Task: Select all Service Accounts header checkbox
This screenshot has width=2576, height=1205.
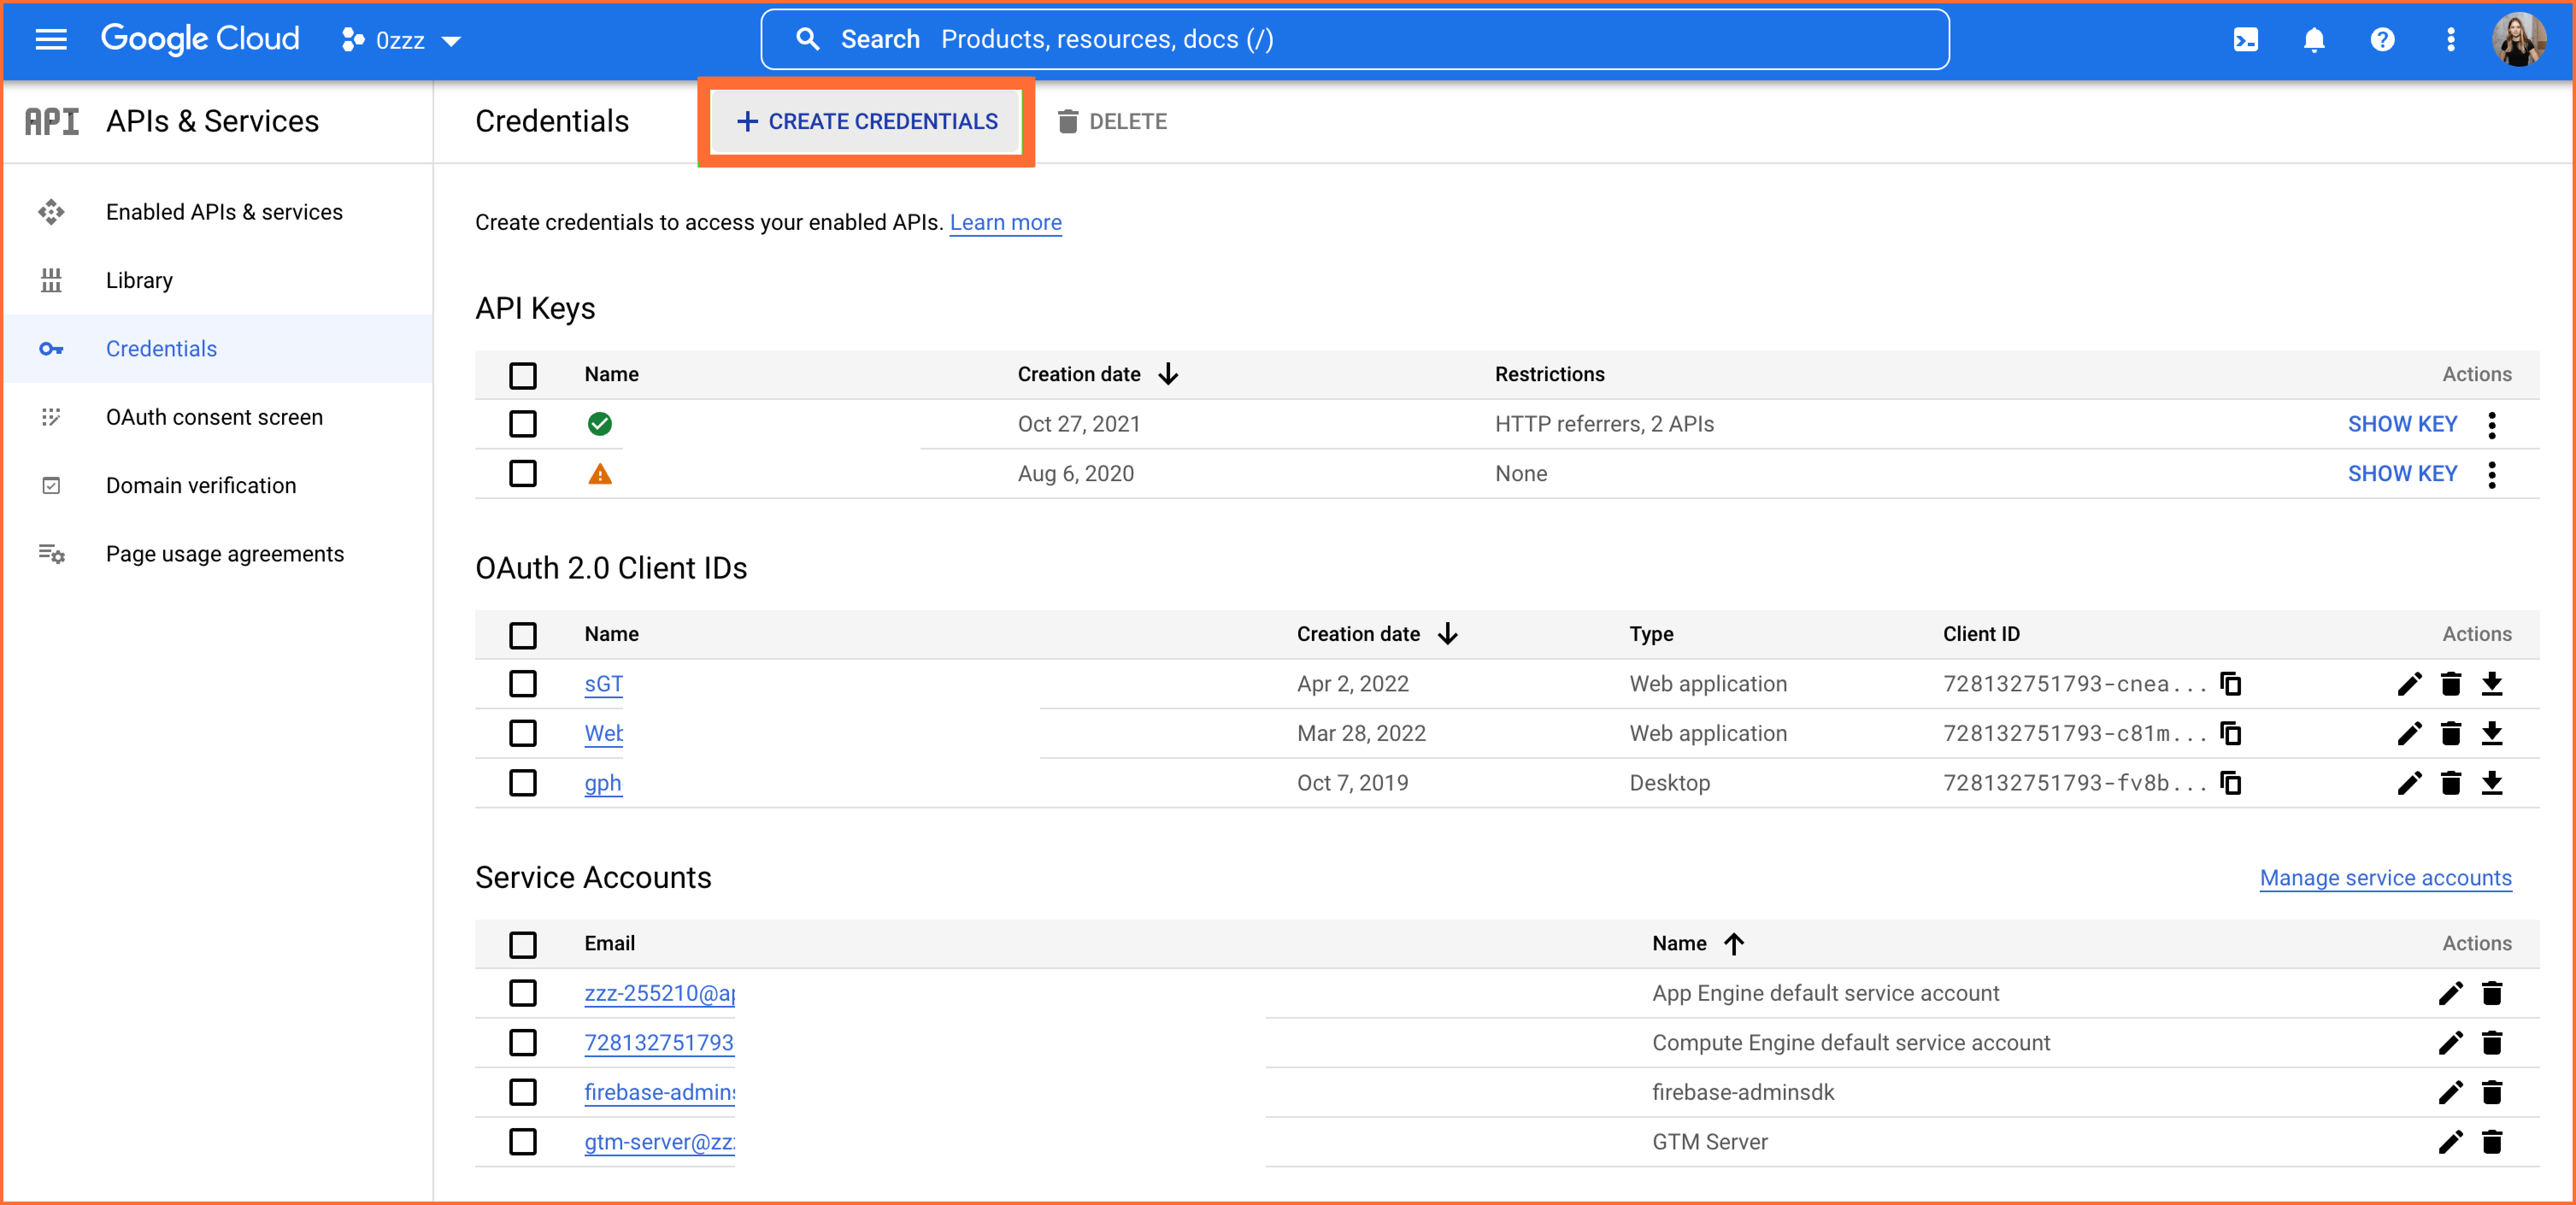Action: [522, 945]
